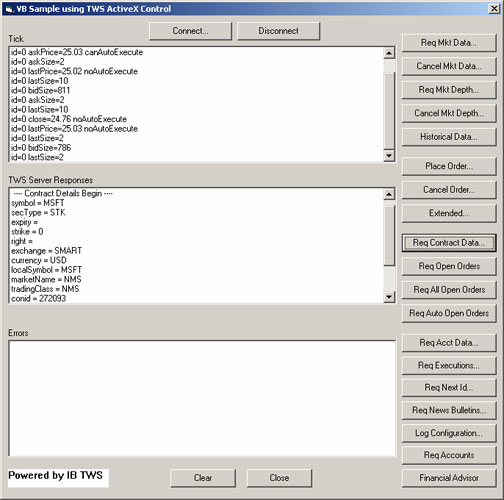This screenshot has width=504, height=500.
Task: Click the Tick list scroll-down arrow
Action: tap(389, 156)
